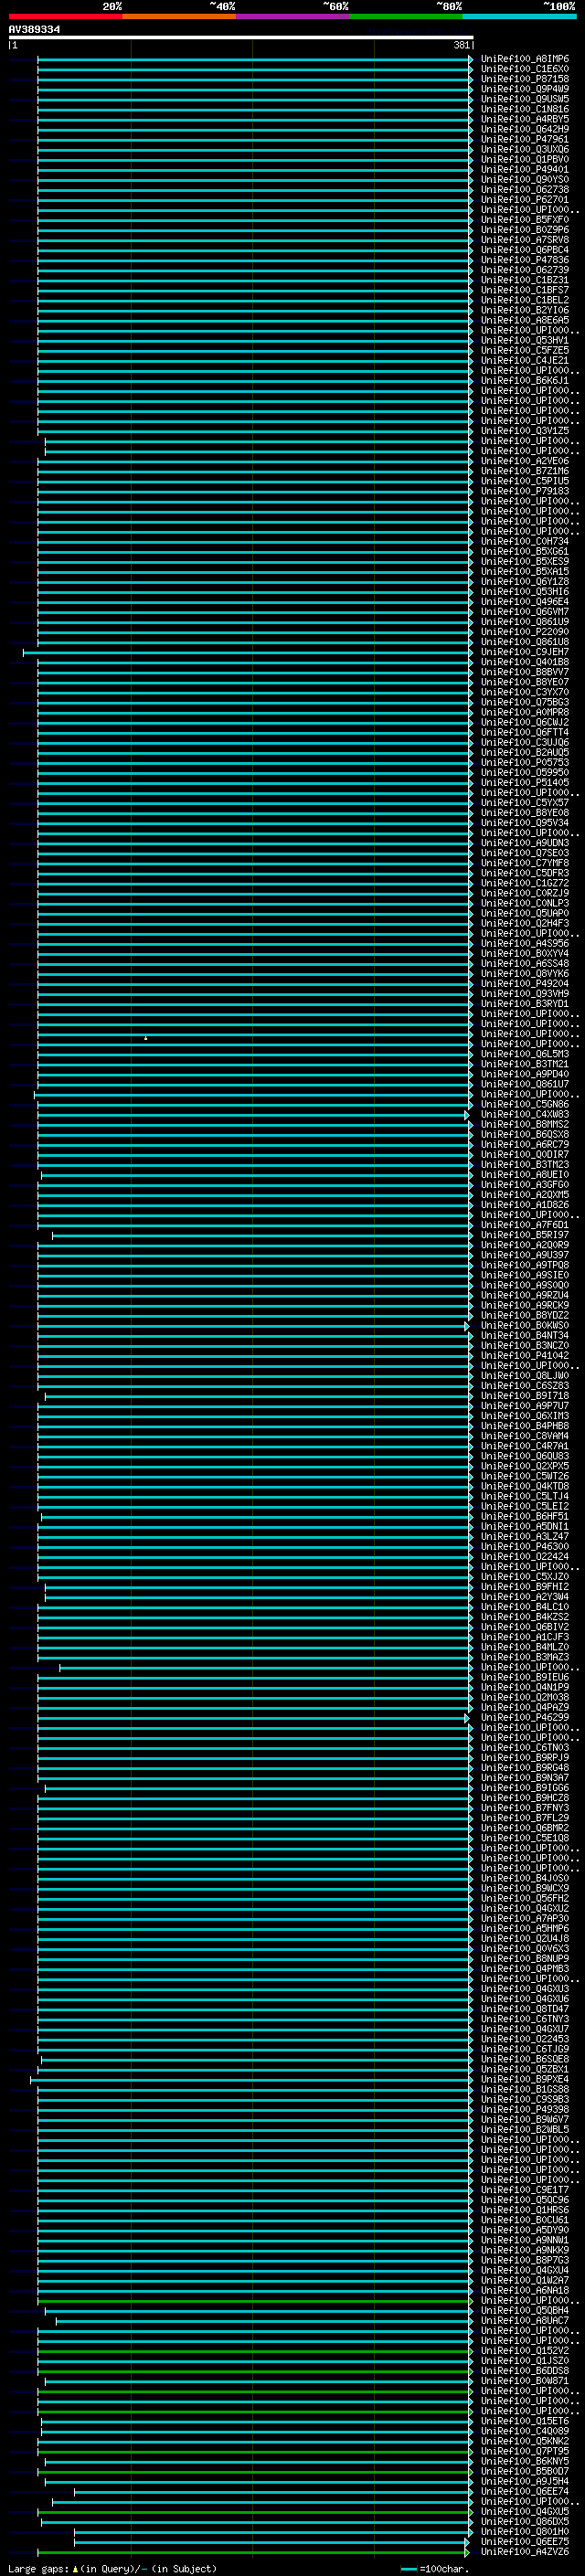Open hit UniRef100_C1E6X0
Viewport: 585px width, 2576px height.
pos(524,69)
